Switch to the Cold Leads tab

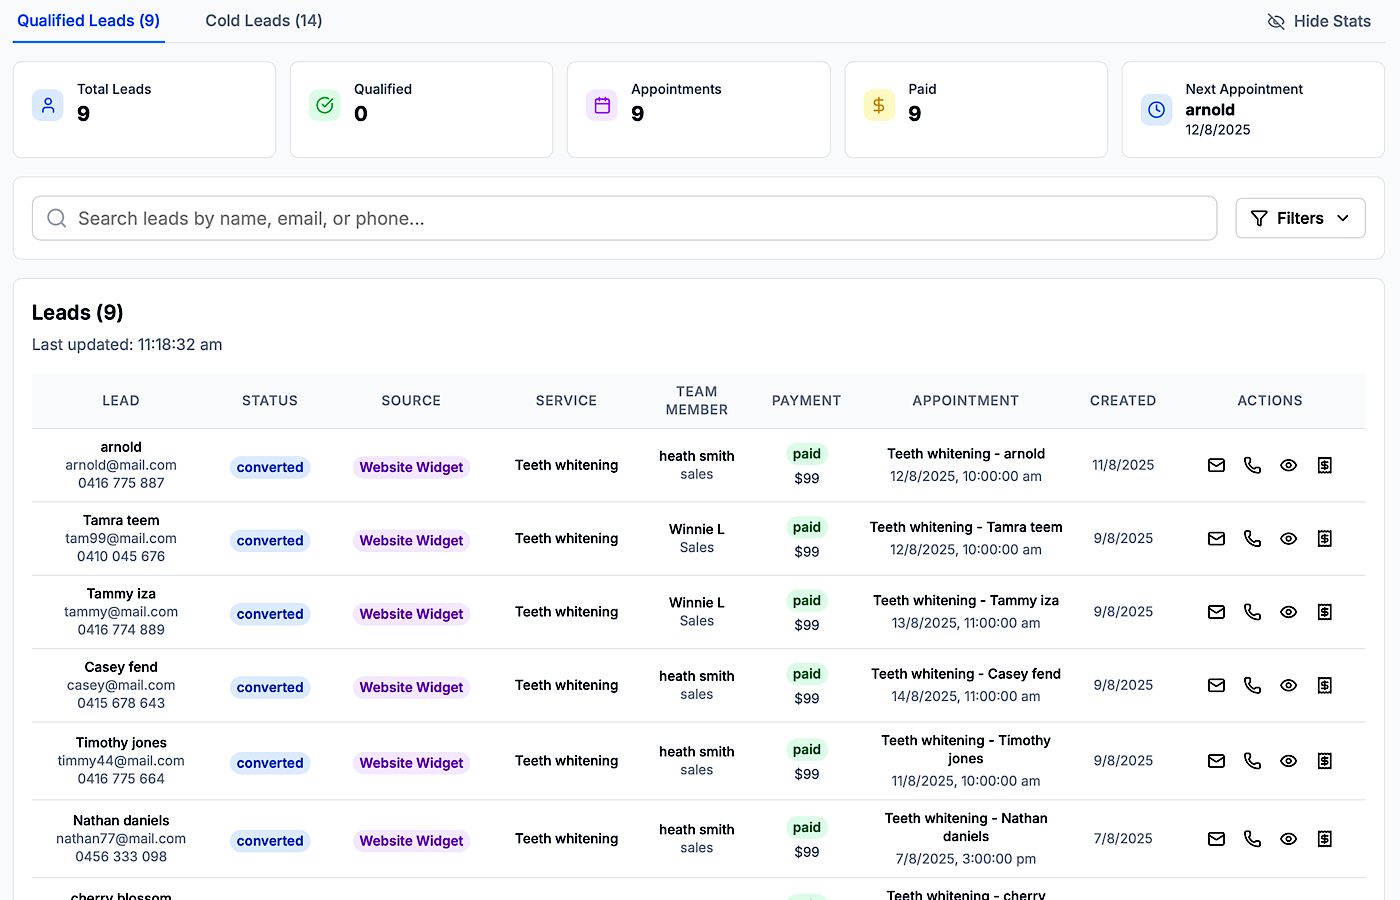pyautogui.click(x=263, y=20)
